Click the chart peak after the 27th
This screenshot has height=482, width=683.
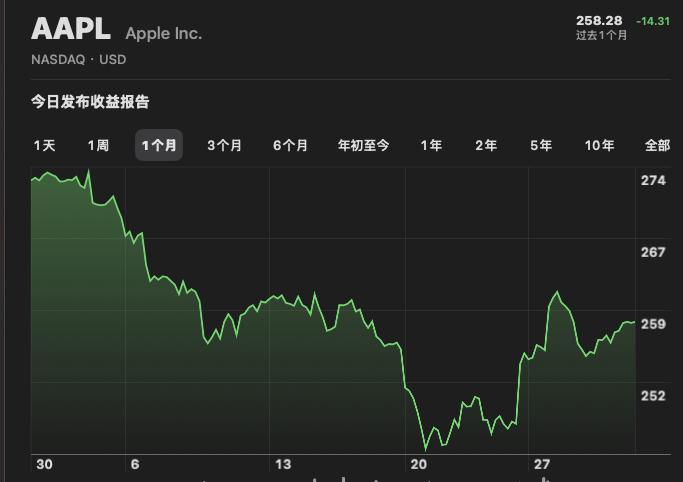pos(557,293)
